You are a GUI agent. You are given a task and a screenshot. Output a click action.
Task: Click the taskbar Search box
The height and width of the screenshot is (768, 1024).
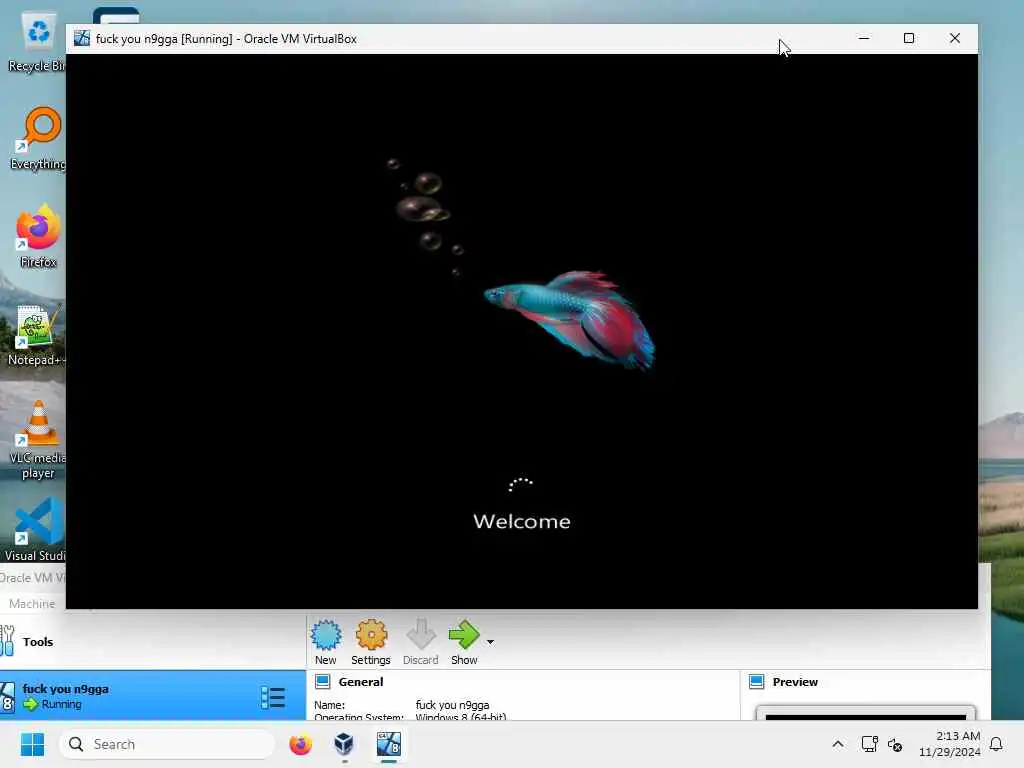[x=167, y=744]
